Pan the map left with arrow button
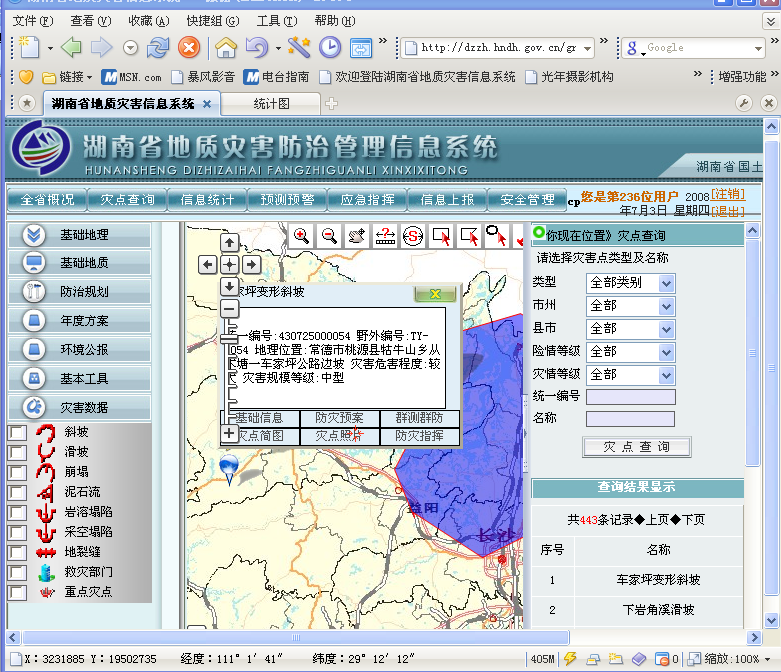 pyautogui.click(x=208, y=264)
